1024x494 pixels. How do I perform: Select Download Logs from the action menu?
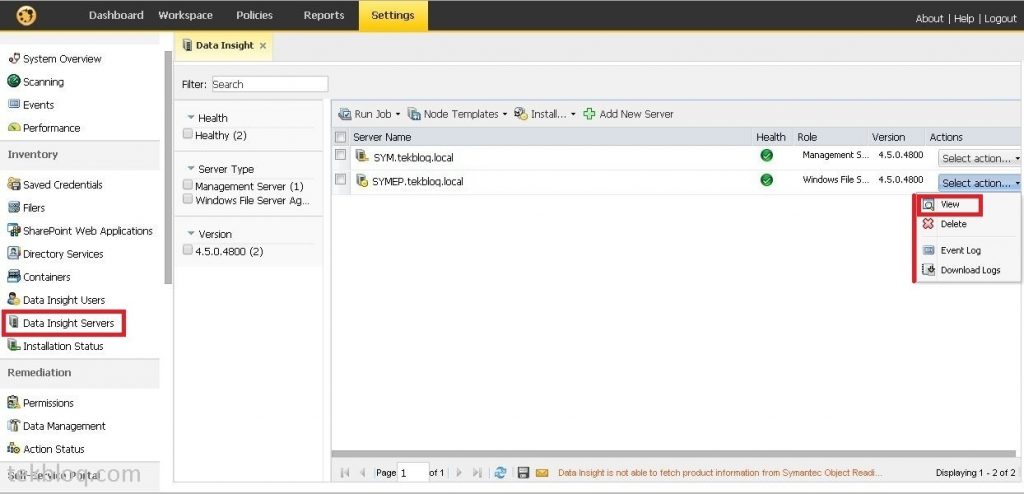click(x=970, y=270)
